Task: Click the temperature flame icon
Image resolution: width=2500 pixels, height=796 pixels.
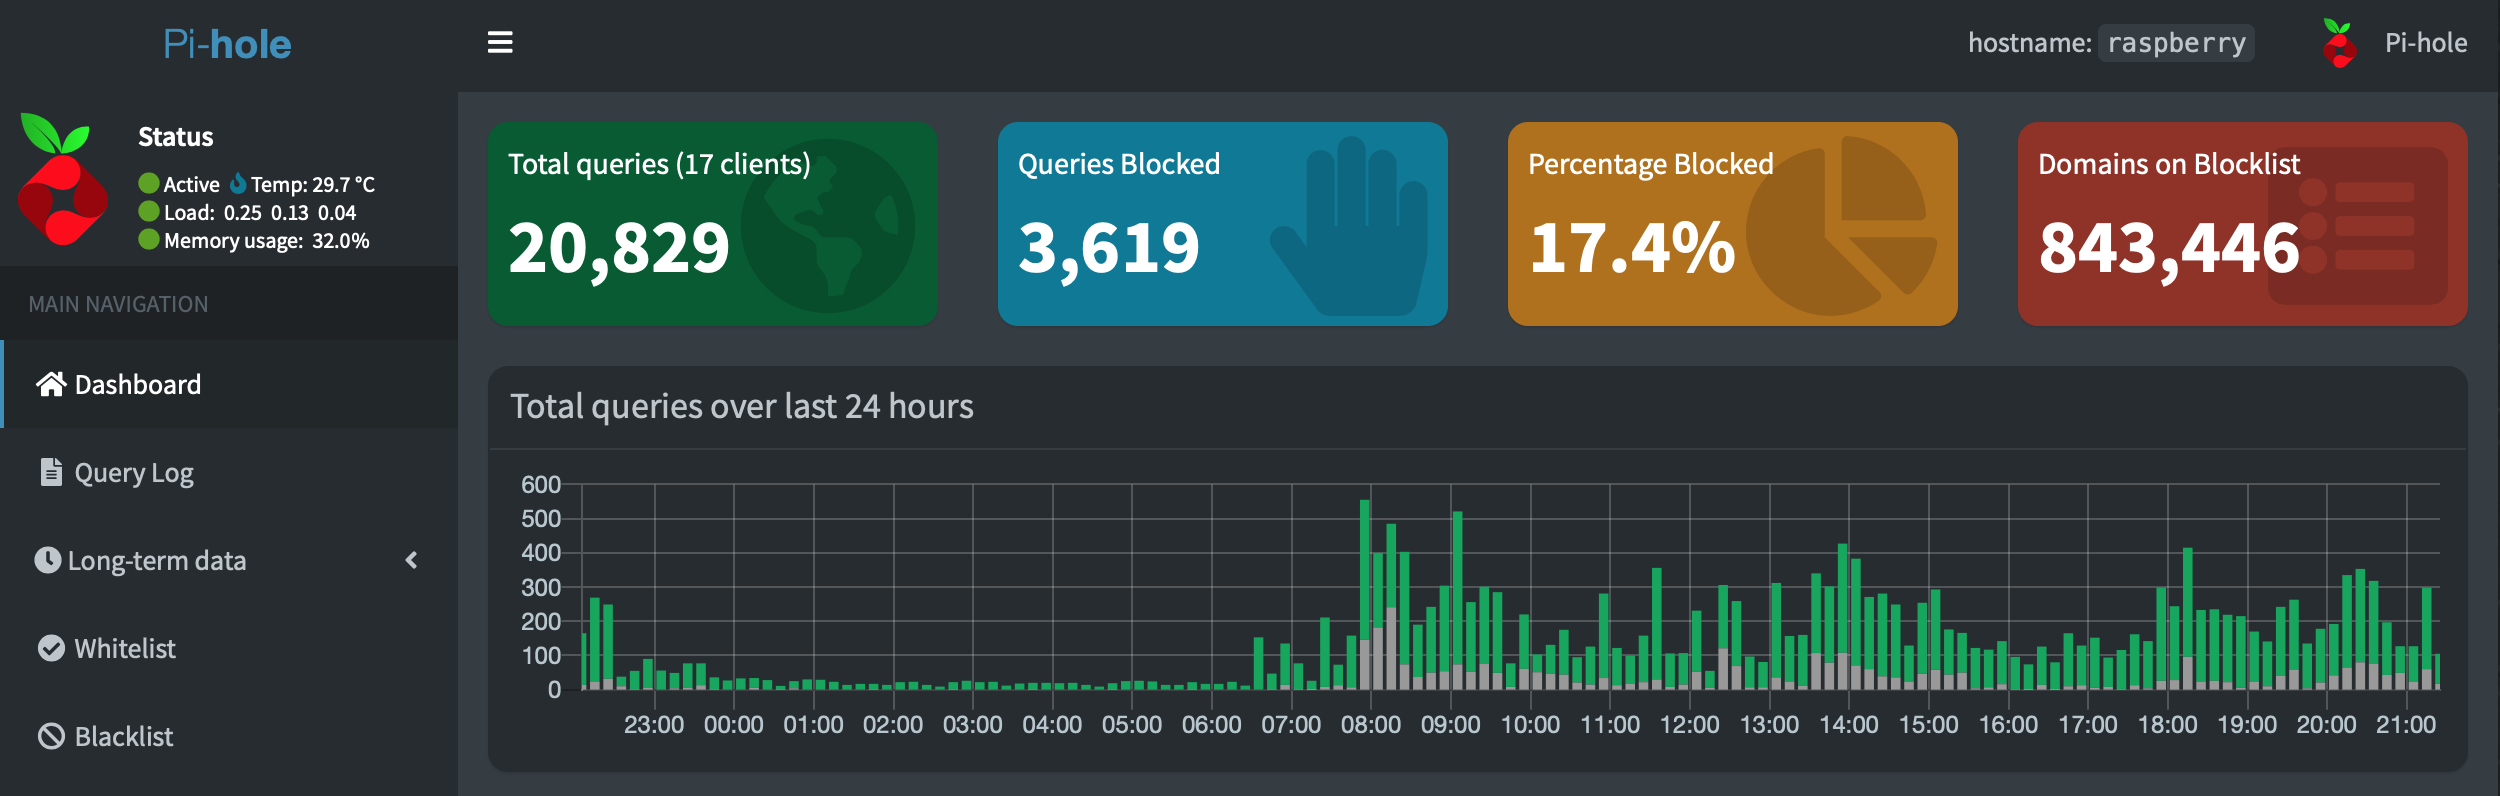Action: (238, 183)
